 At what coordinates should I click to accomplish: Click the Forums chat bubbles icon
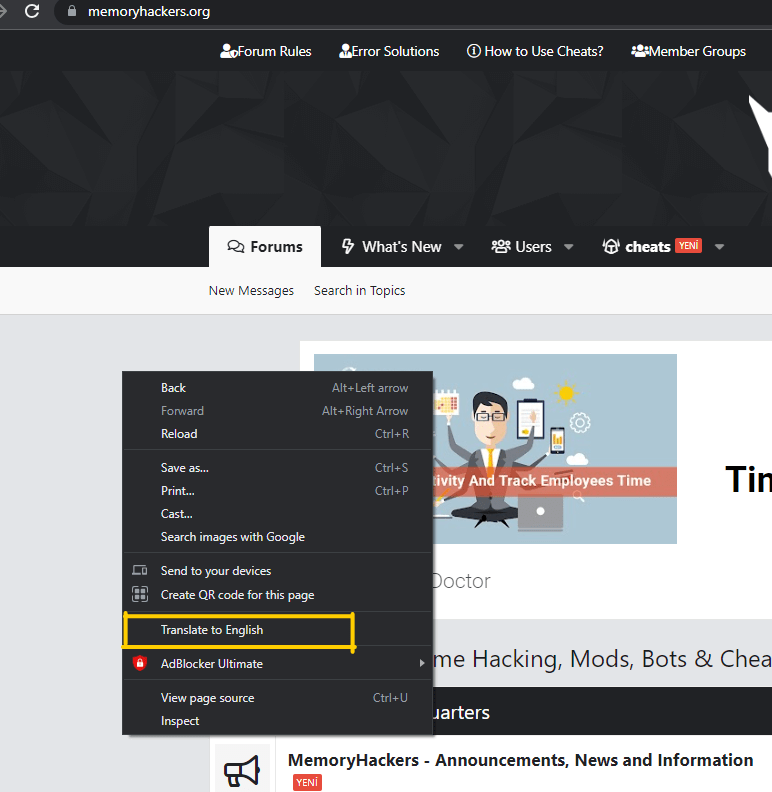[235, 246]
